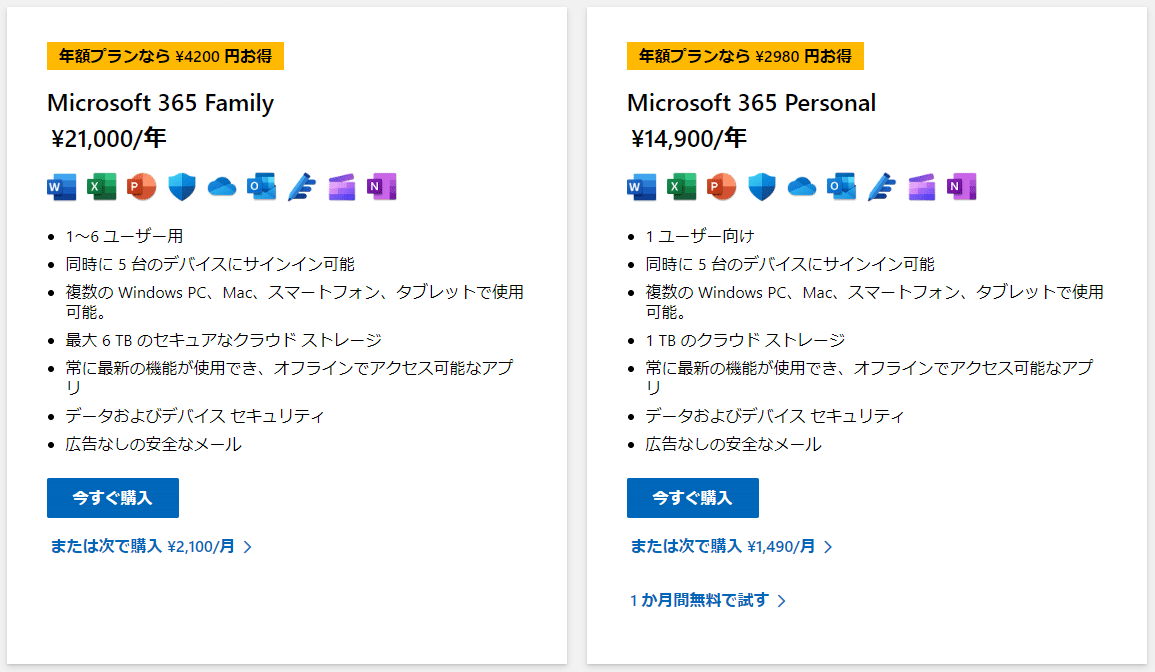
Task: Click the Excel icon in Personal plan
Action: pyautogui.click(x=681, y=187)
